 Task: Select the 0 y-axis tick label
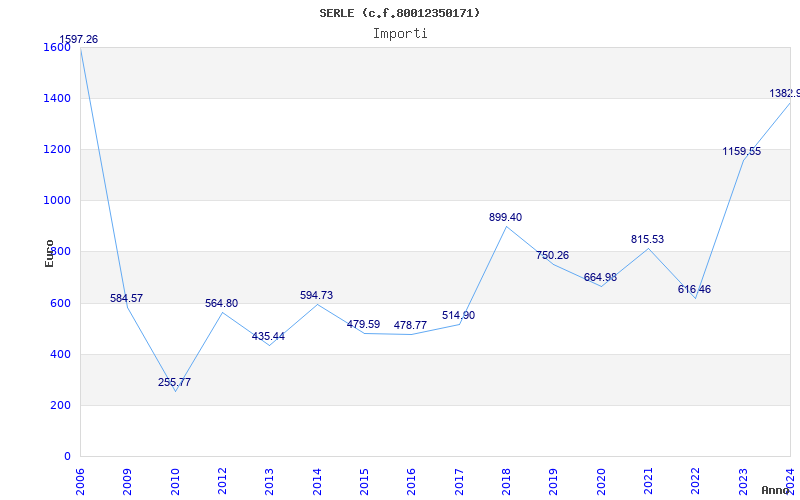click(x=67, y=456)
